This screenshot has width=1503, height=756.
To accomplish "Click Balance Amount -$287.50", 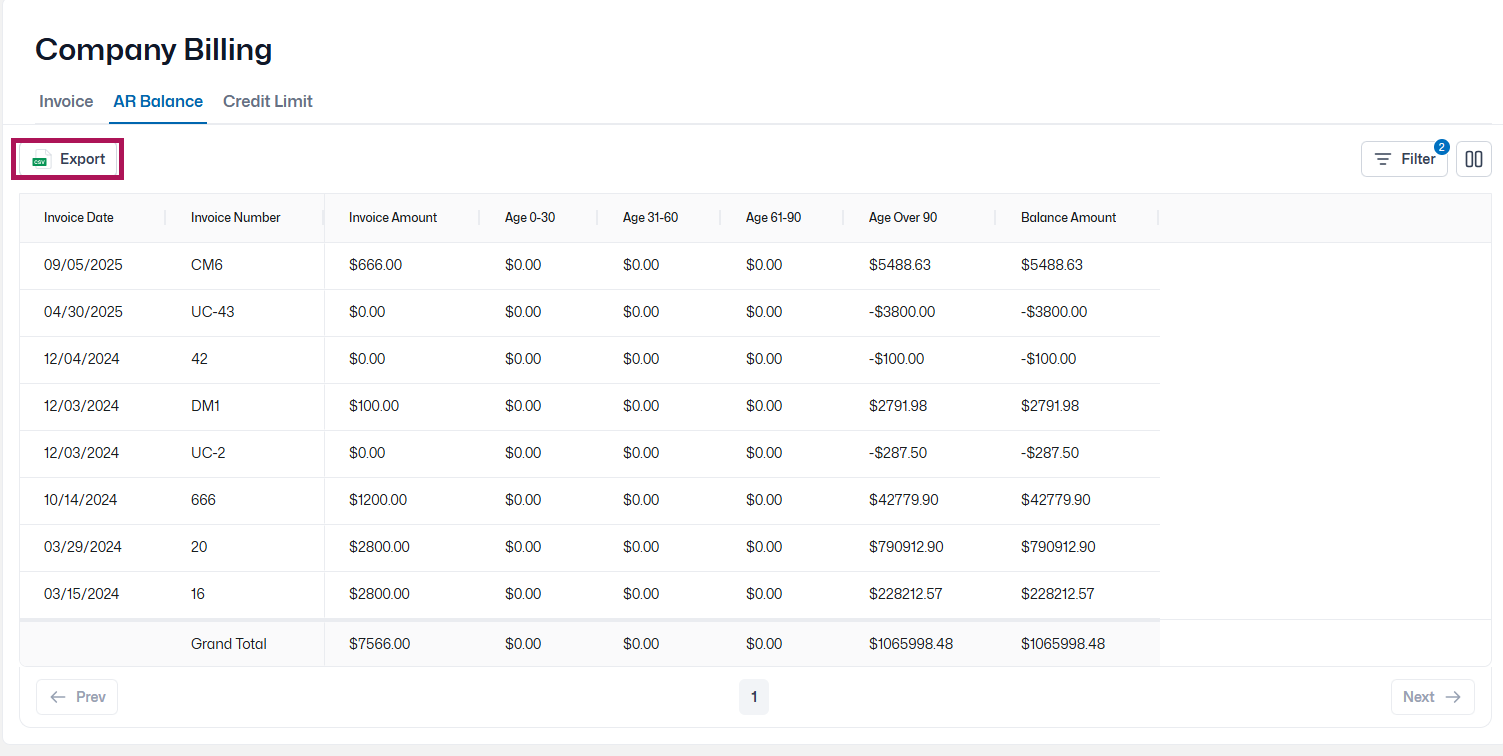I will coord(1050,453).
